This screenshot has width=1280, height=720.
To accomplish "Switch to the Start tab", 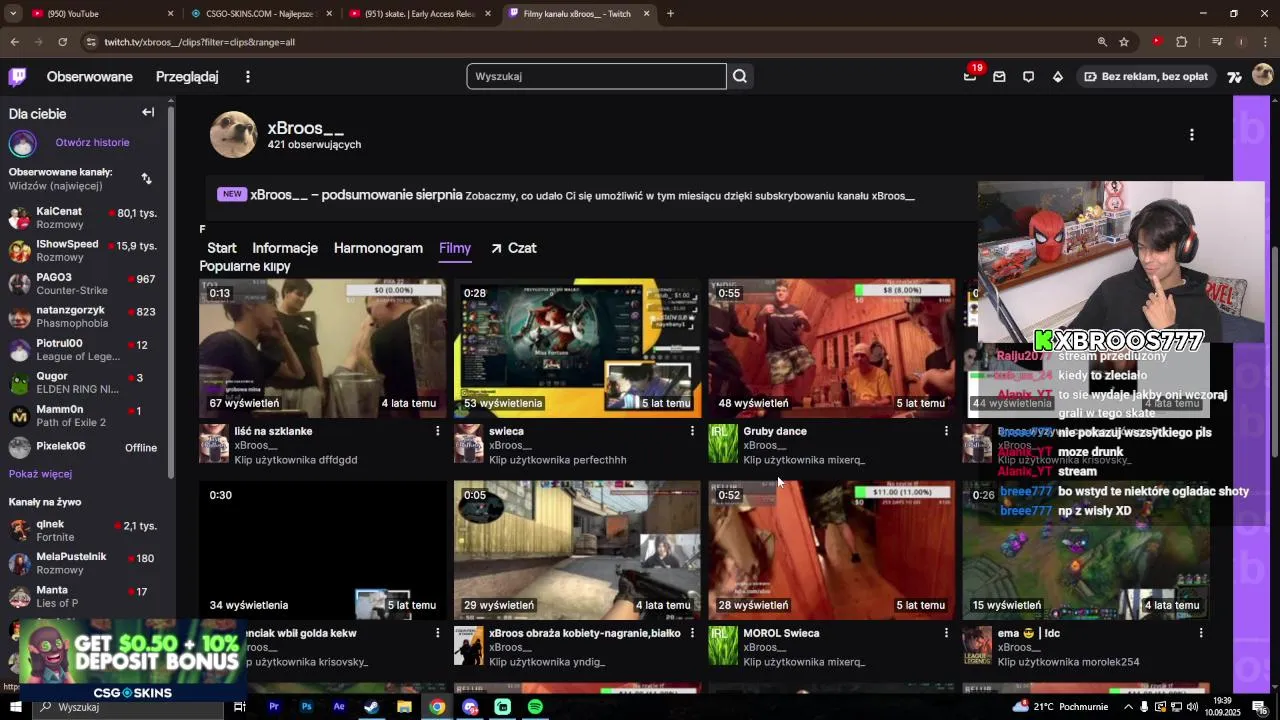I will [222, 248].
